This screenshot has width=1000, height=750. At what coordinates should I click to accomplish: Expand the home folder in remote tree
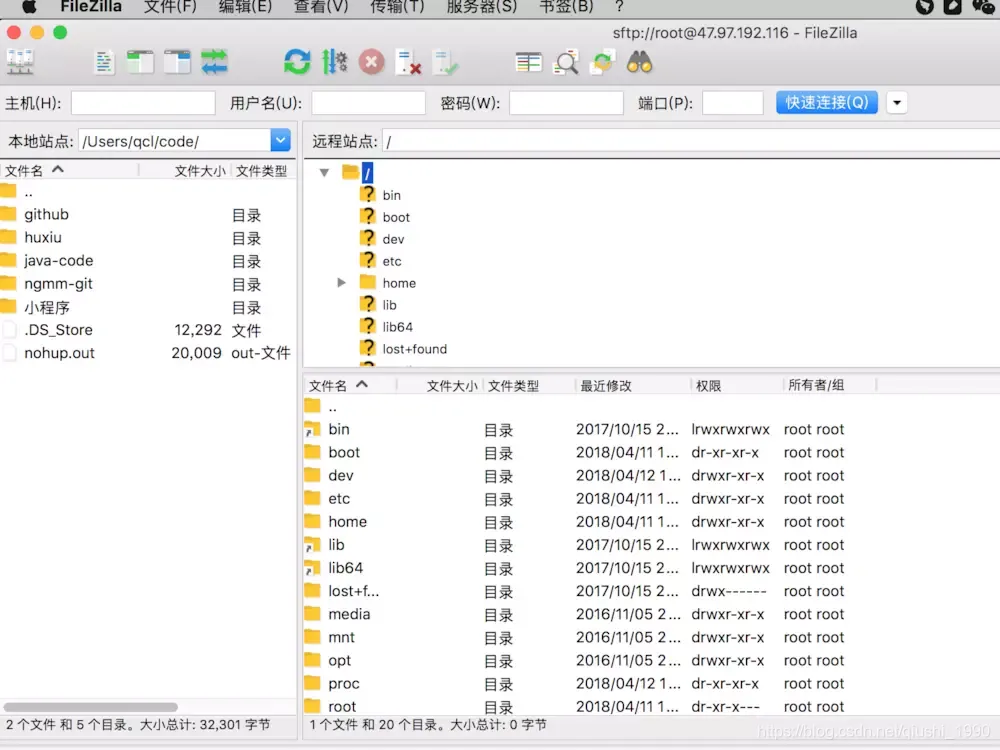(341, 283)
